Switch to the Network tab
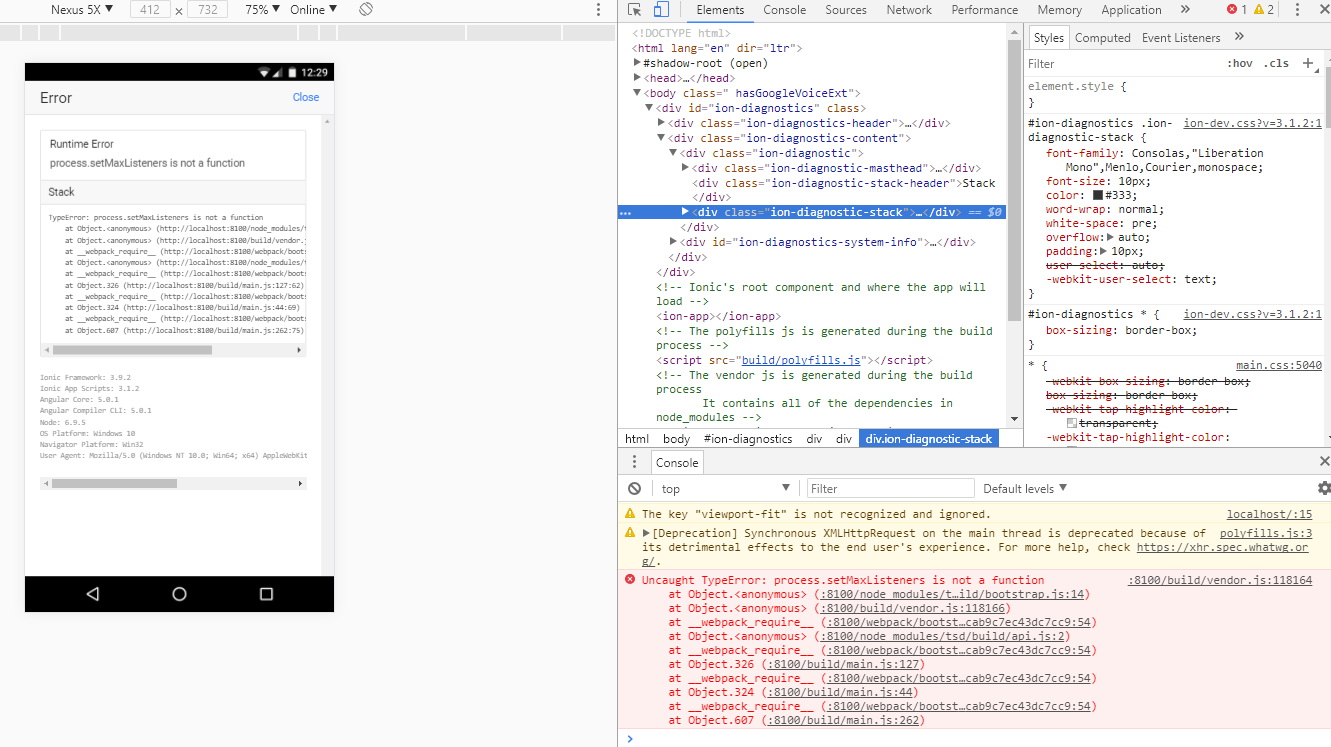1331x747 pixels. pos(909,10)
